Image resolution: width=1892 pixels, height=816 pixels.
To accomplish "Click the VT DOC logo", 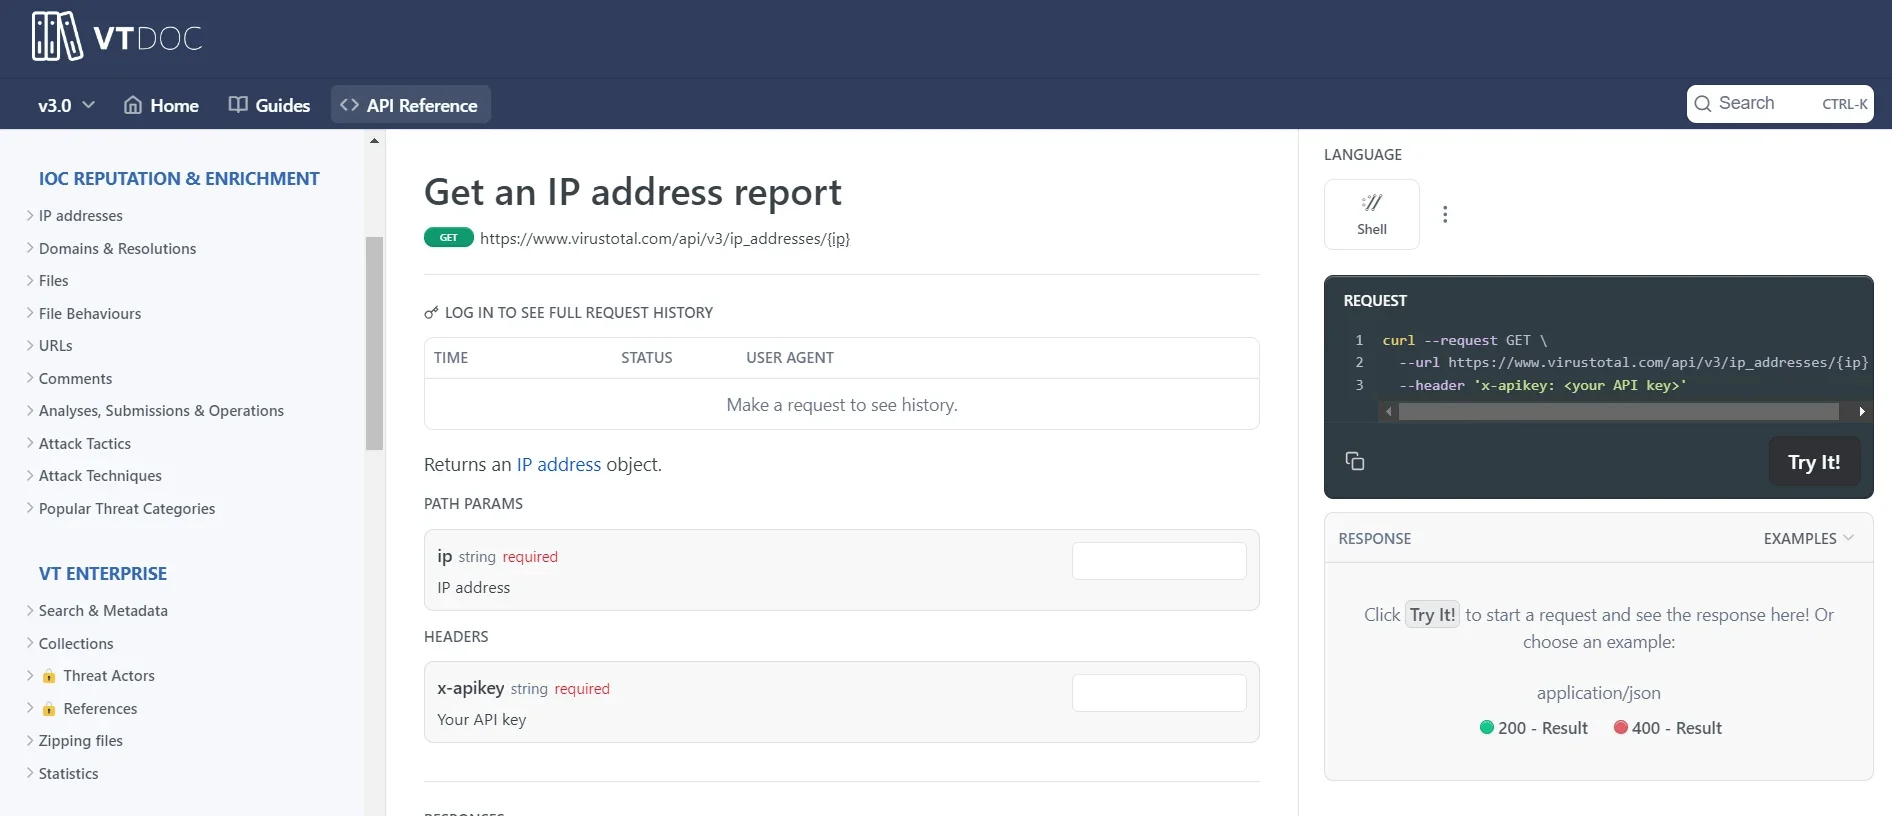I will (117, 37).
